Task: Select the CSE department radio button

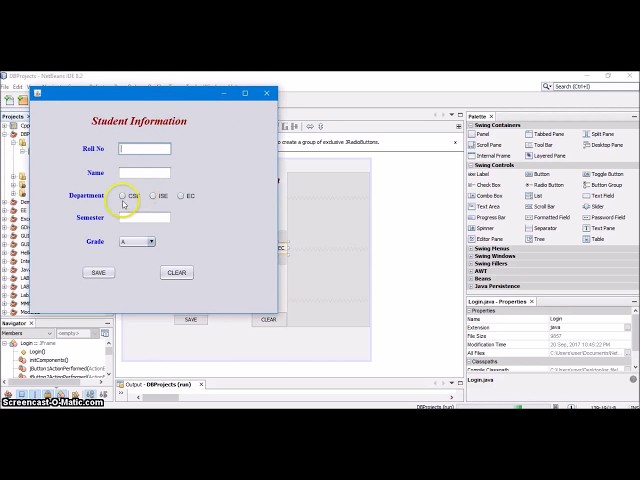Action: [x=122, y=196]
